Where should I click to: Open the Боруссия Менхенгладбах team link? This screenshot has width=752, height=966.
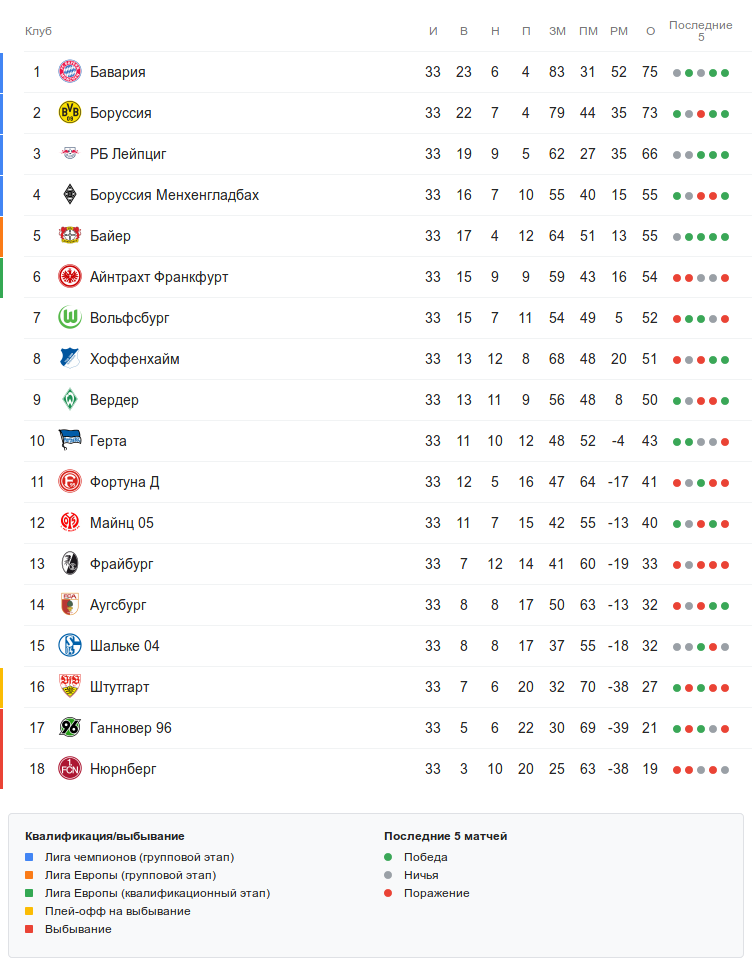point(174,195)
